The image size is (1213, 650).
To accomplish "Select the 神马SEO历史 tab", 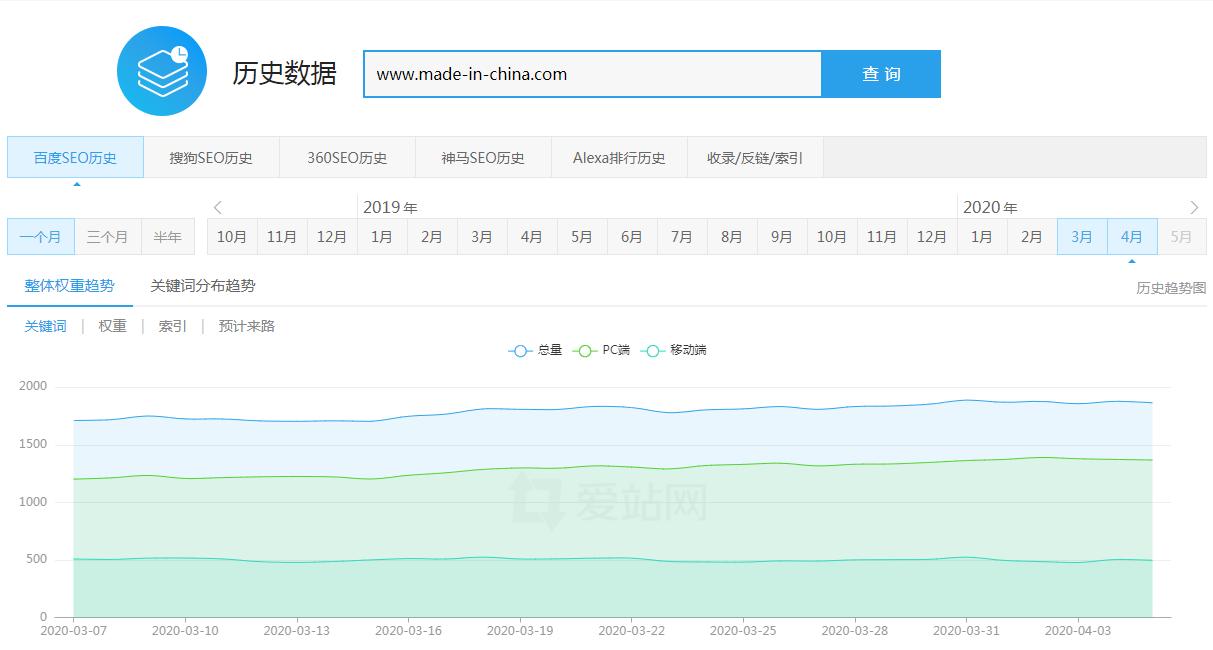I will 483,157.
